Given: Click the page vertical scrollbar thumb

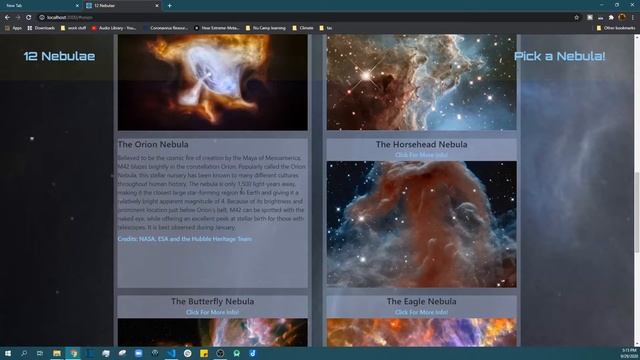Looking at the screenshot, I should 637,212.
